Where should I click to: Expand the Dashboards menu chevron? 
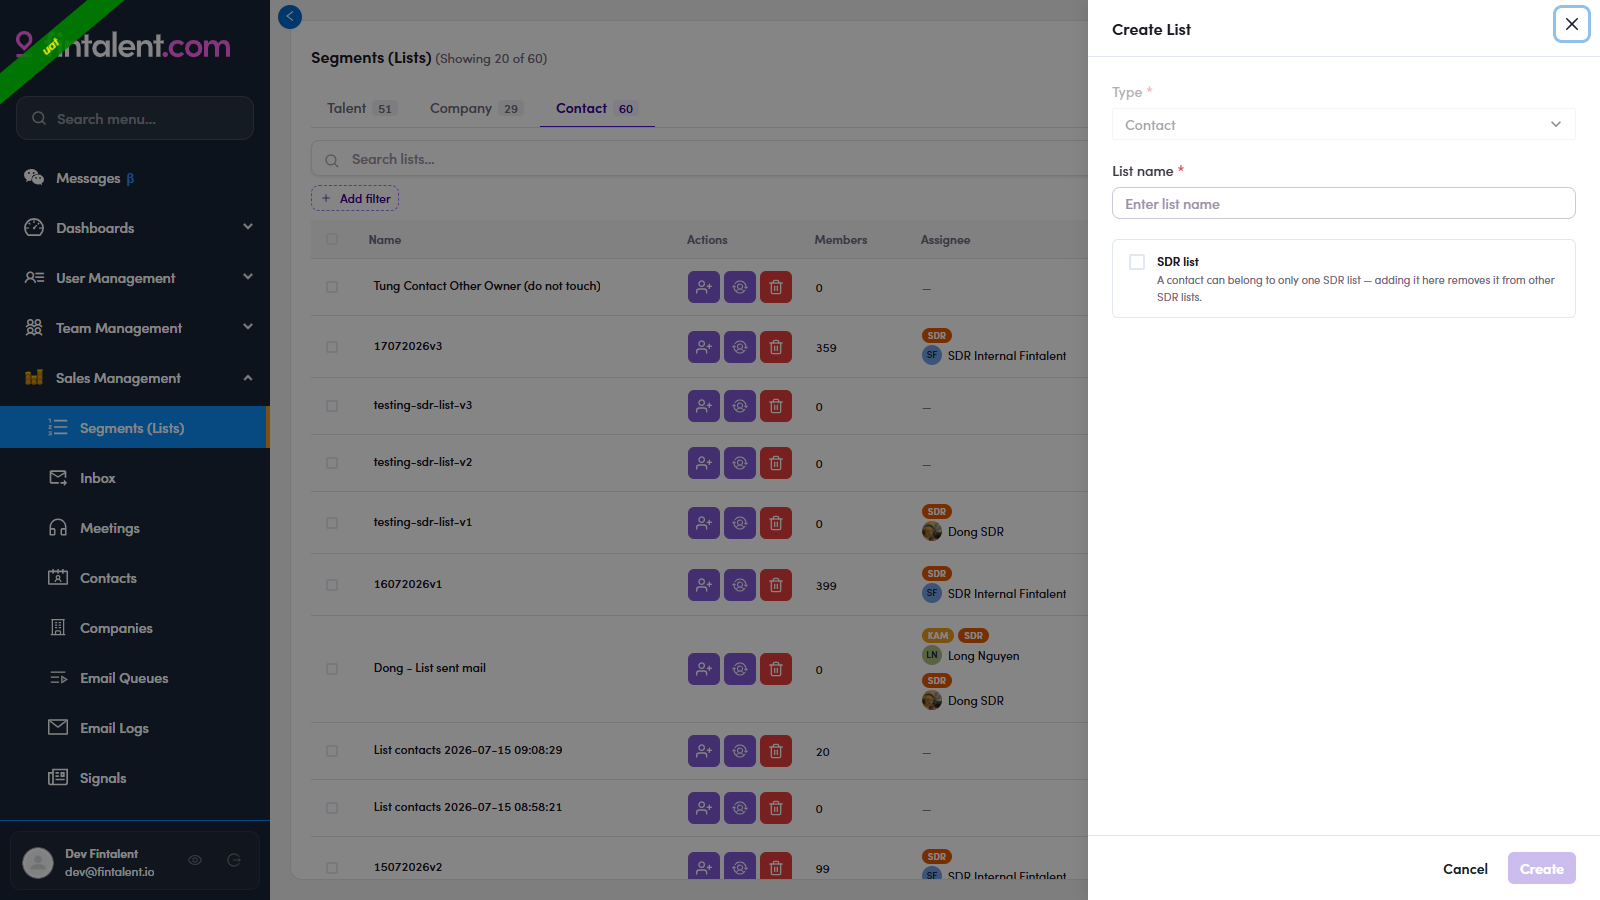(x=248, y=227)
